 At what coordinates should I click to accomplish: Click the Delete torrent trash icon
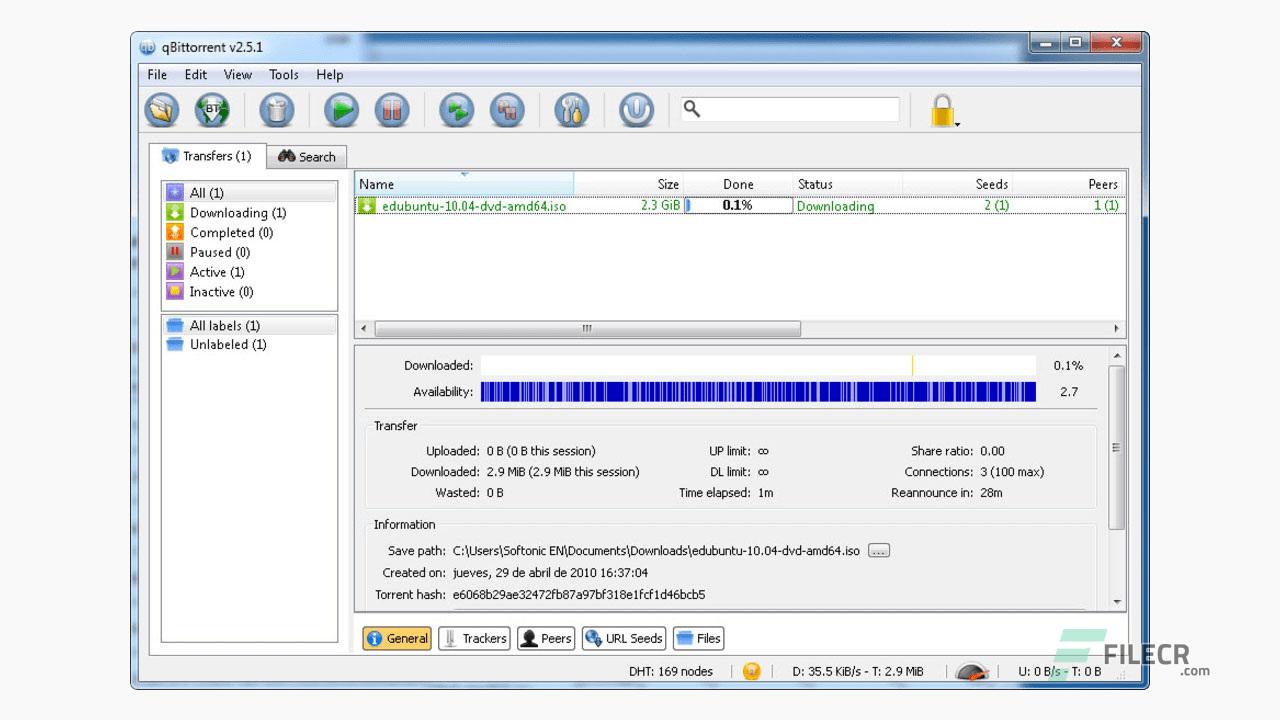click(277, 109)
